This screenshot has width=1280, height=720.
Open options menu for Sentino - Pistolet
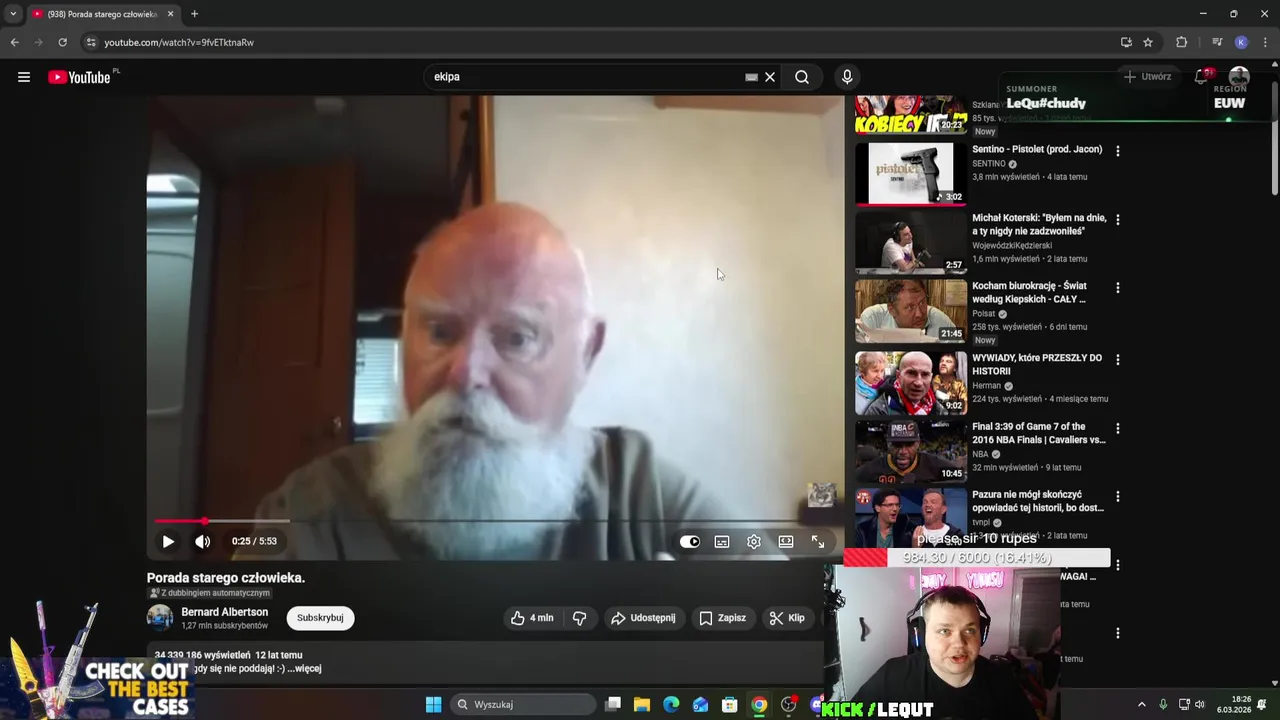pyautogui.click(x=1118, y=151)
